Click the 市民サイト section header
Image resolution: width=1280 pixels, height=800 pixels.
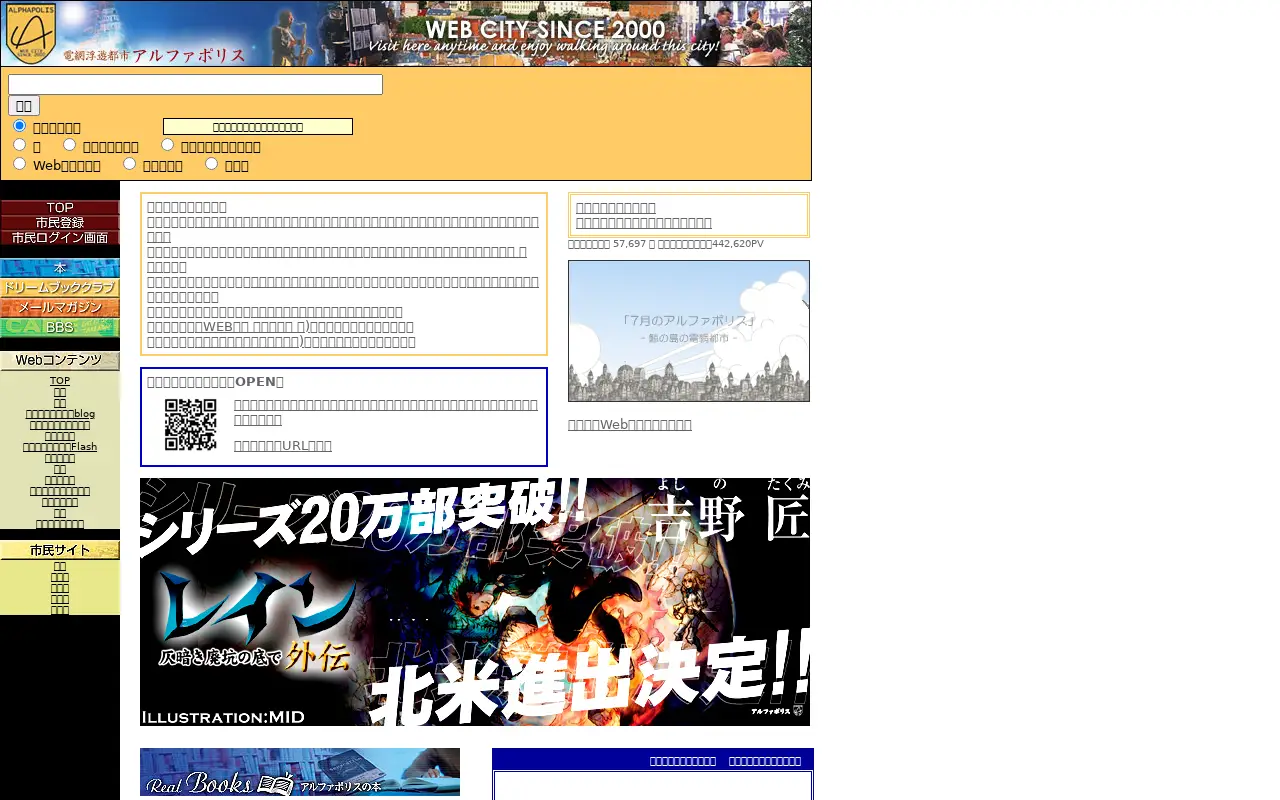click(x=60, y=550)
